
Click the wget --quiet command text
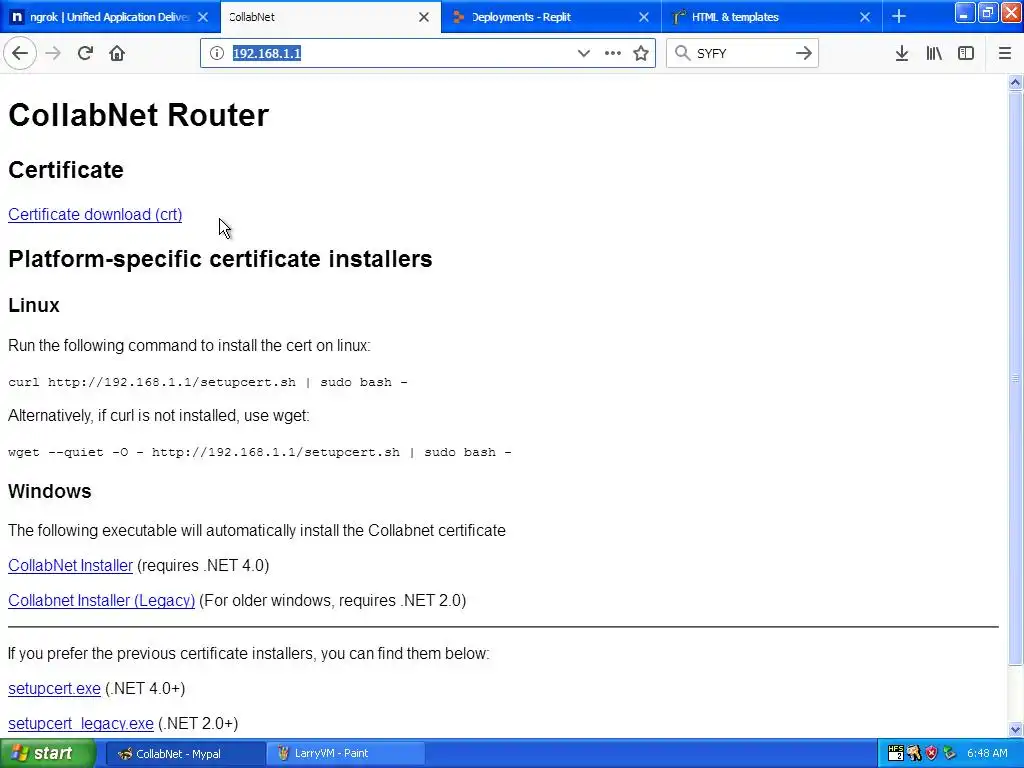point(260,452)
